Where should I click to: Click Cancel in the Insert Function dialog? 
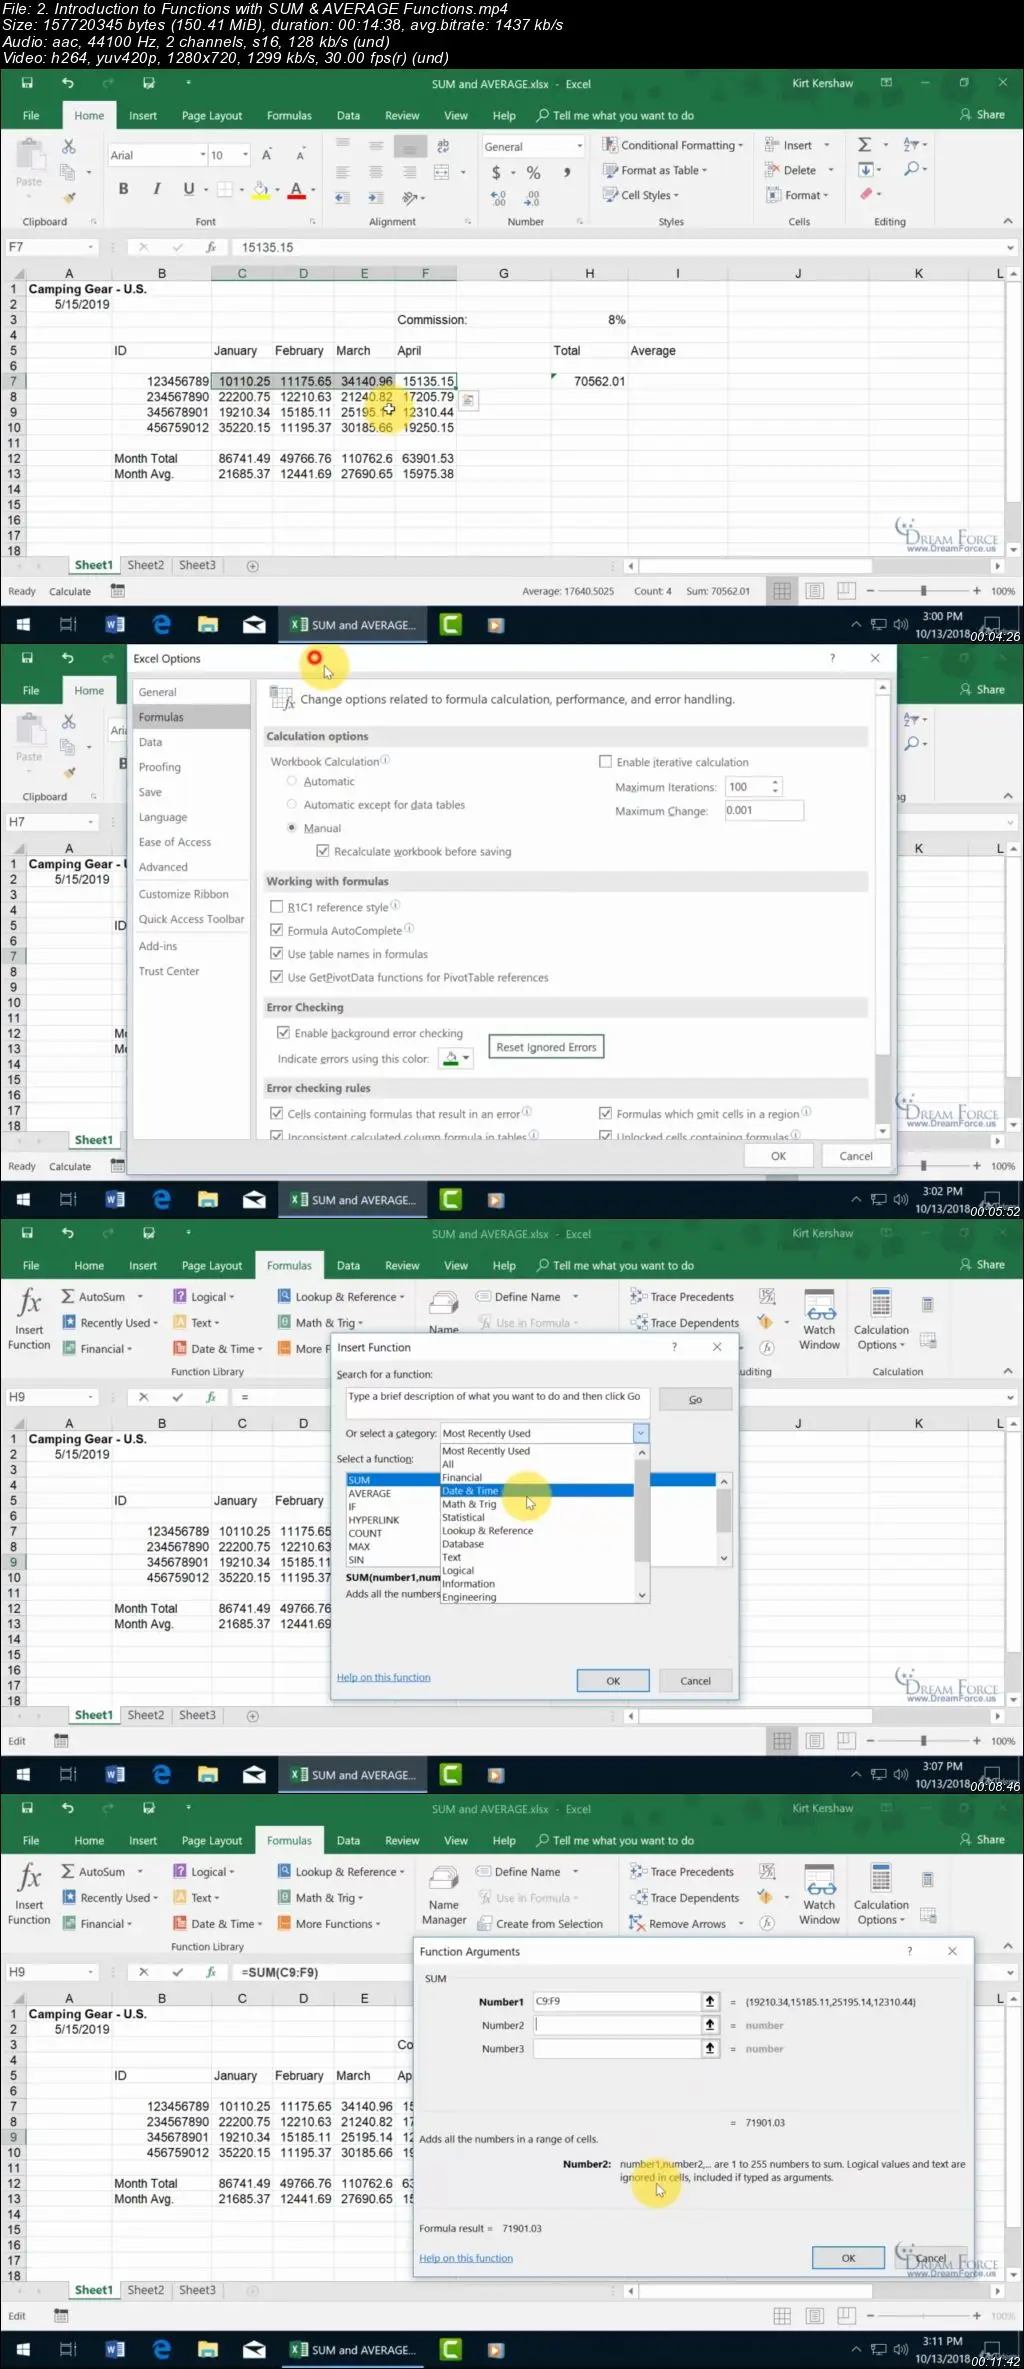(695, 1681)
